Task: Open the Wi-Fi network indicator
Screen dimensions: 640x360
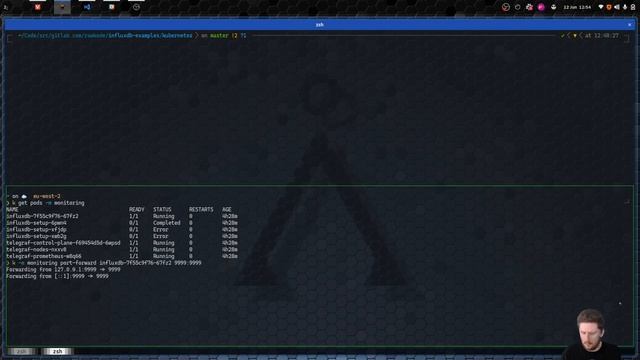Action: [x=601, y=7]
